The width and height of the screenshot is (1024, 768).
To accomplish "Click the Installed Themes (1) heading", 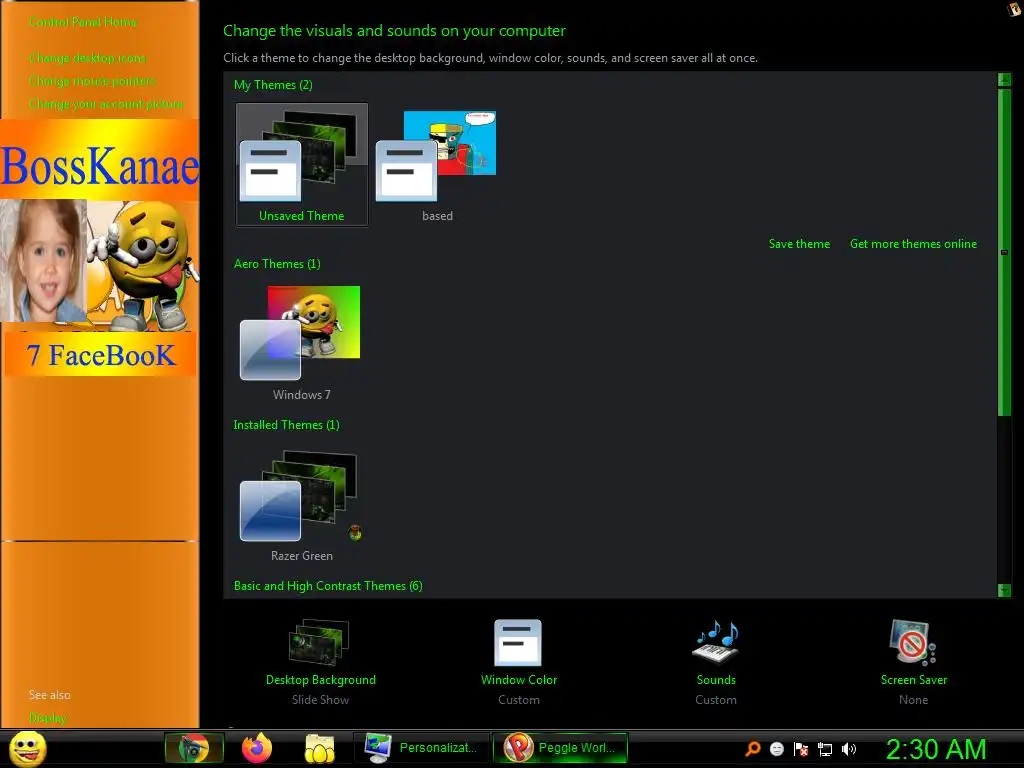I will click(286, 425).
